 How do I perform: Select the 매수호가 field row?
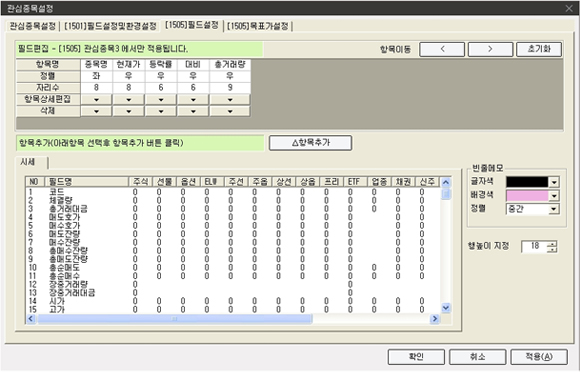233,226
